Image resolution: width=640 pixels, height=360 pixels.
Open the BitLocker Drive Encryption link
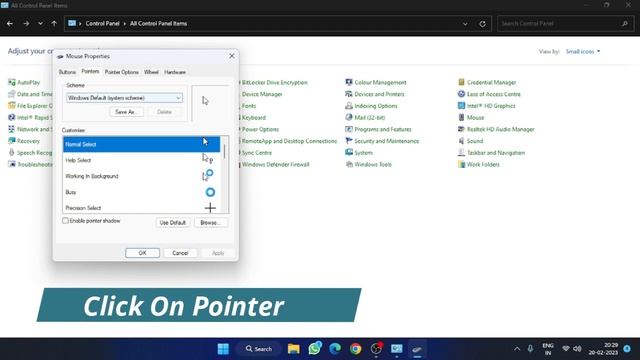(275, 82)
